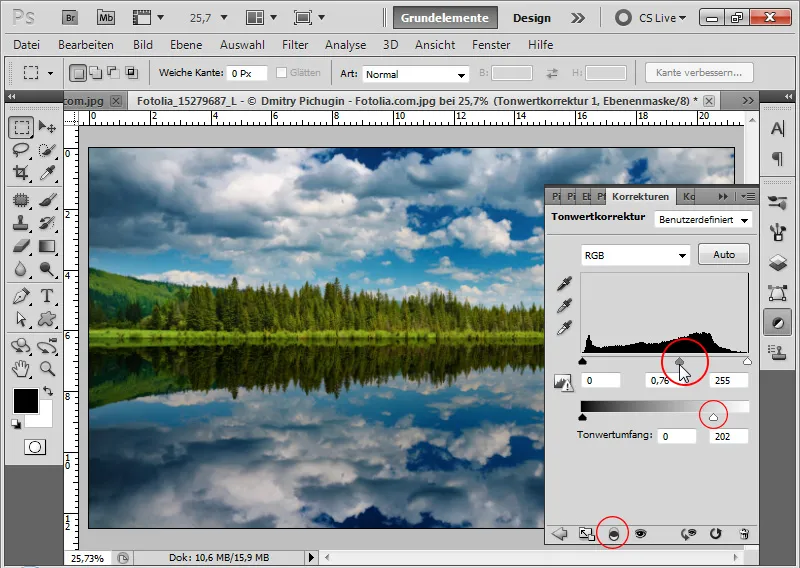Select the Zoom tool
Screen dimensions: 800x568
tap(47, 368)
